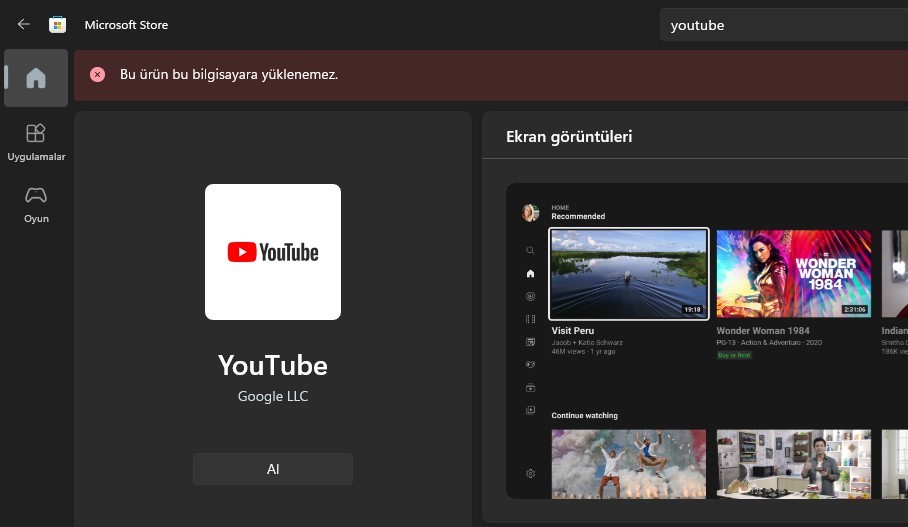908x527 pixels.
Task: Click the Wonder Woman 1984 thumbnail
Action: pos(793,273)
